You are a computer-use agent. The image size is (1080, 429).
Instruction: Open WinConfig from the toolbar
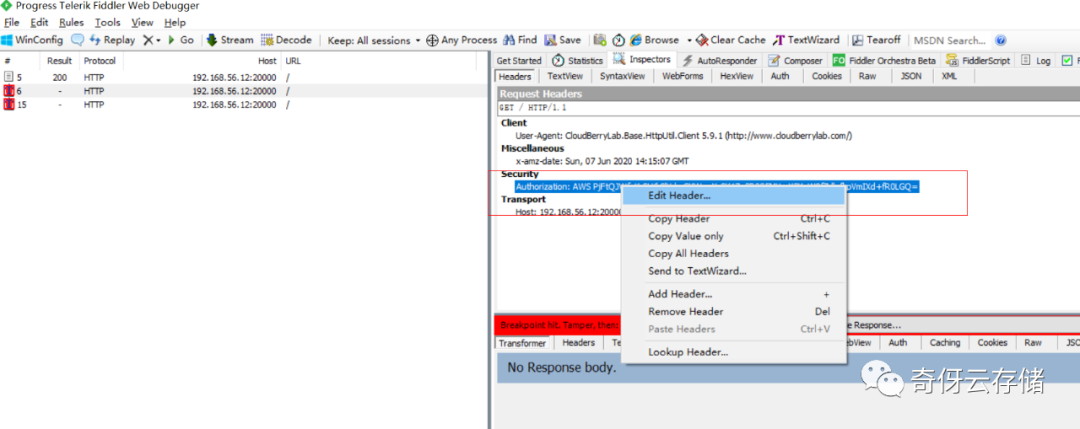[32, 40]
